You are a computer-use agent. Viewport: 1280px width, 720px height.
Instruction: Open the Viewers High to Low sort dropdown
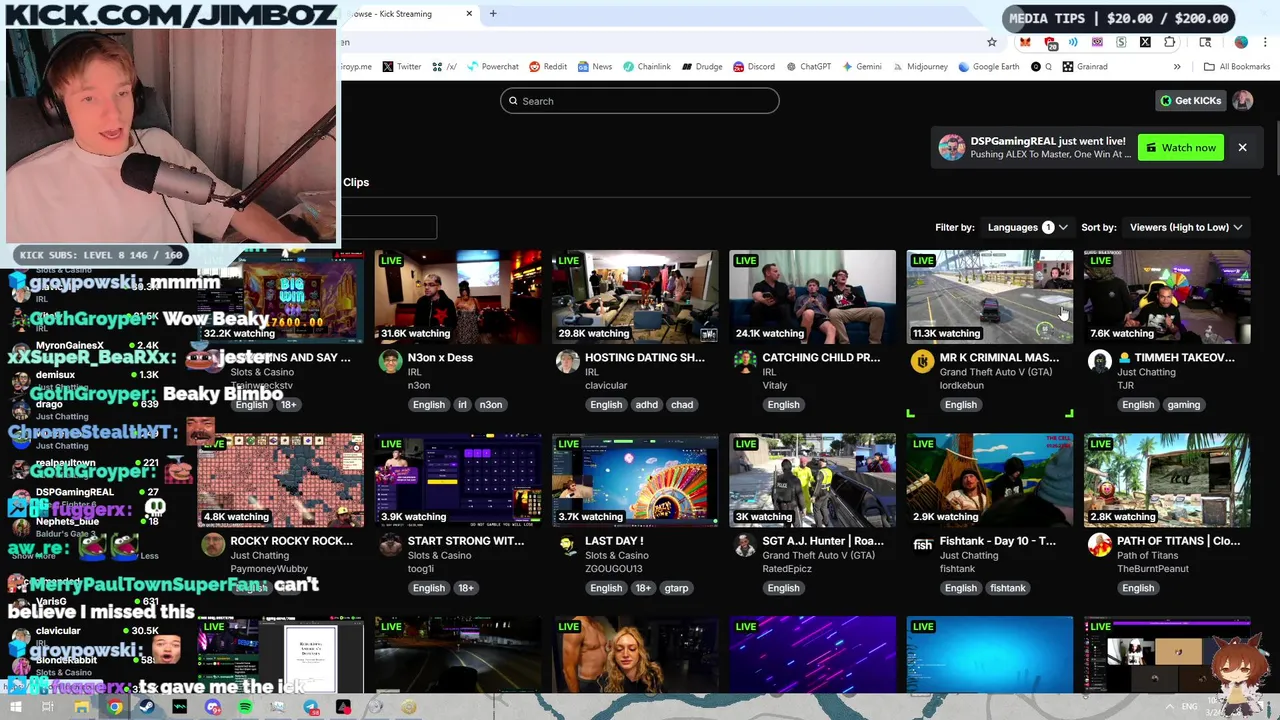1186,227
